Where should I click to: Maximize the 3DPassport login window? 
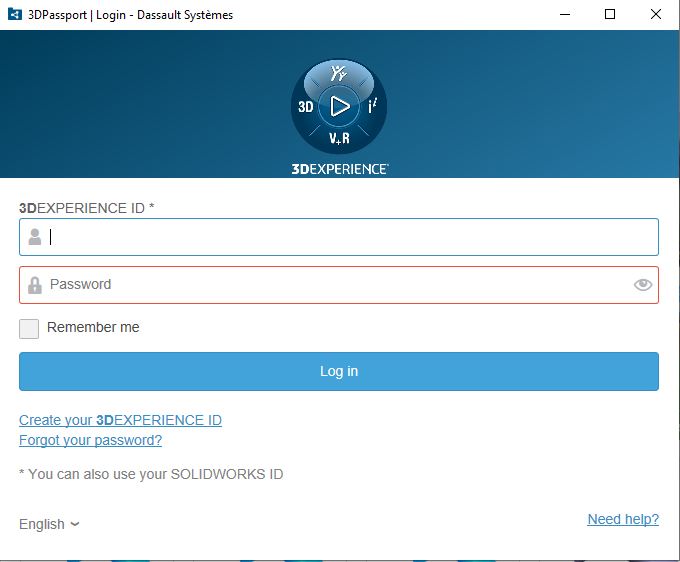coord(609,15)
